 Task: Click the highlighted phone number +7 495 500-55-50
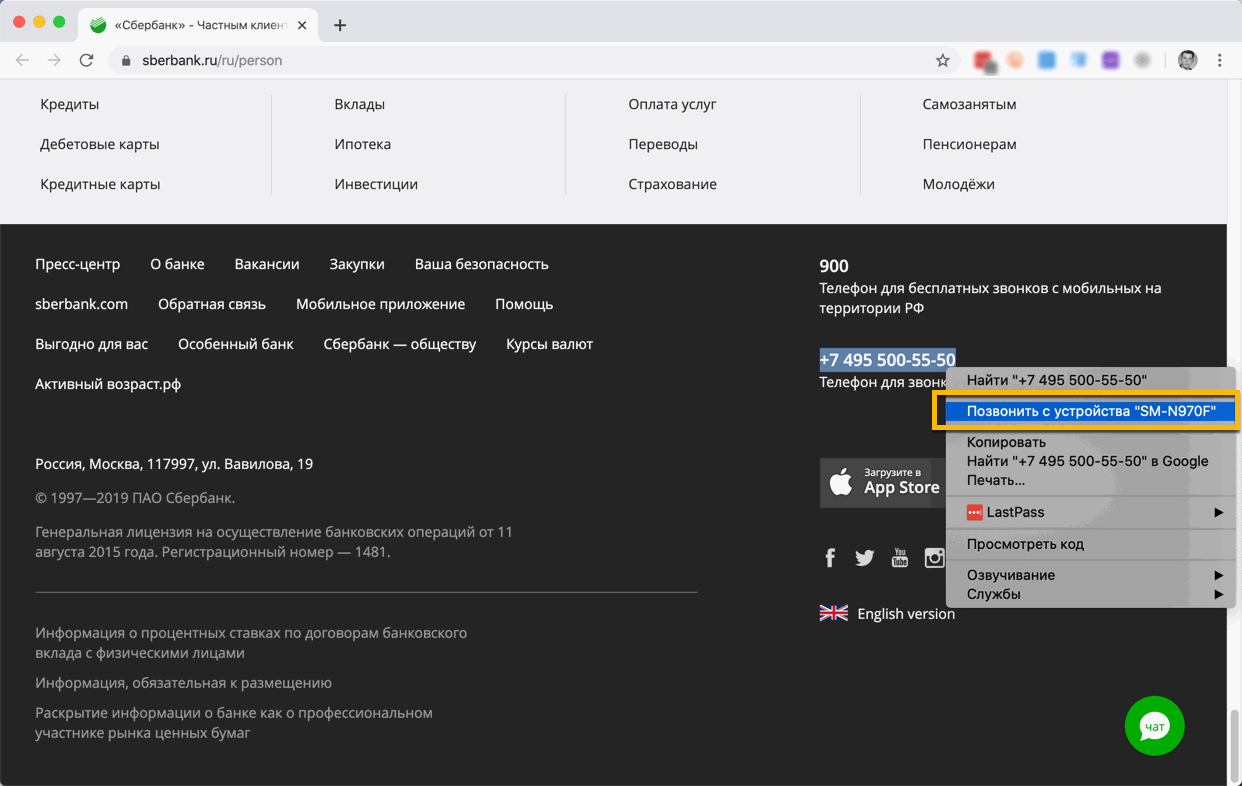pos(887,359)
